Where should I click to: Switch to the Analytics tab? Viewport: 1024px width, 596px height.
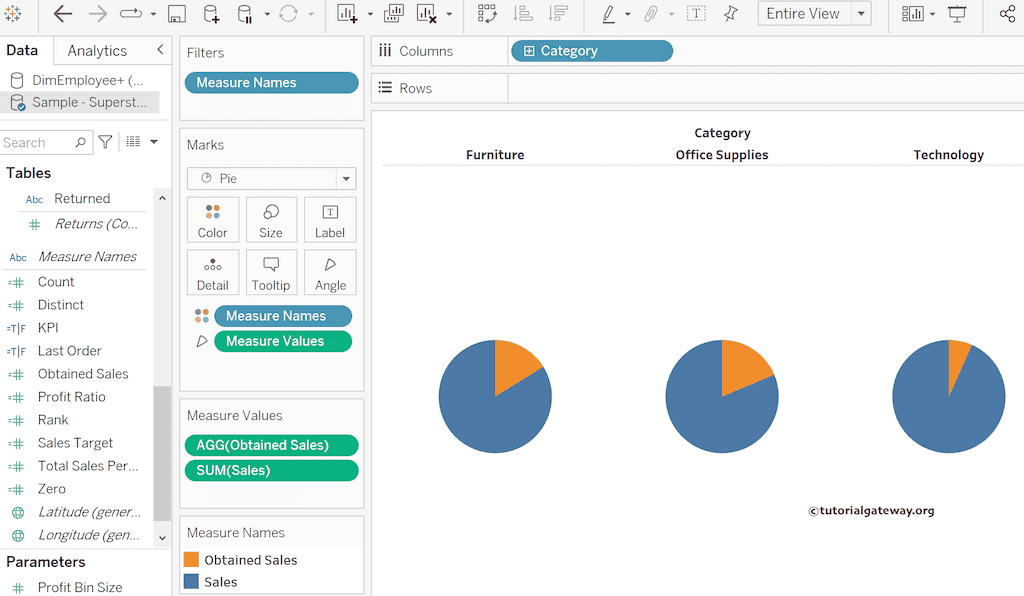pyautogui.click(x=97, y=50)
